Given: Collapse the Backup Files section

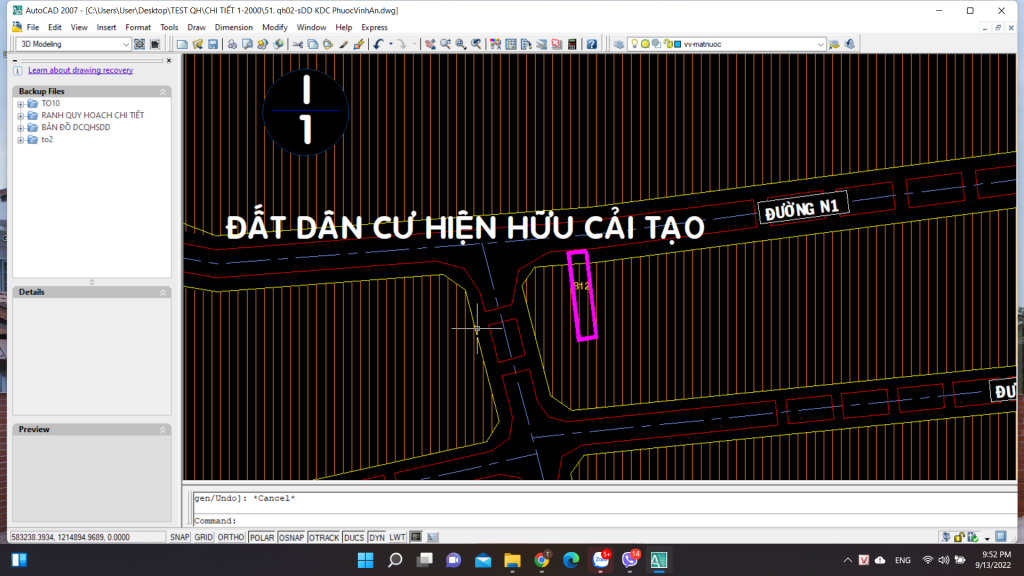Looking at the screenshot, I should coord(163,91).
